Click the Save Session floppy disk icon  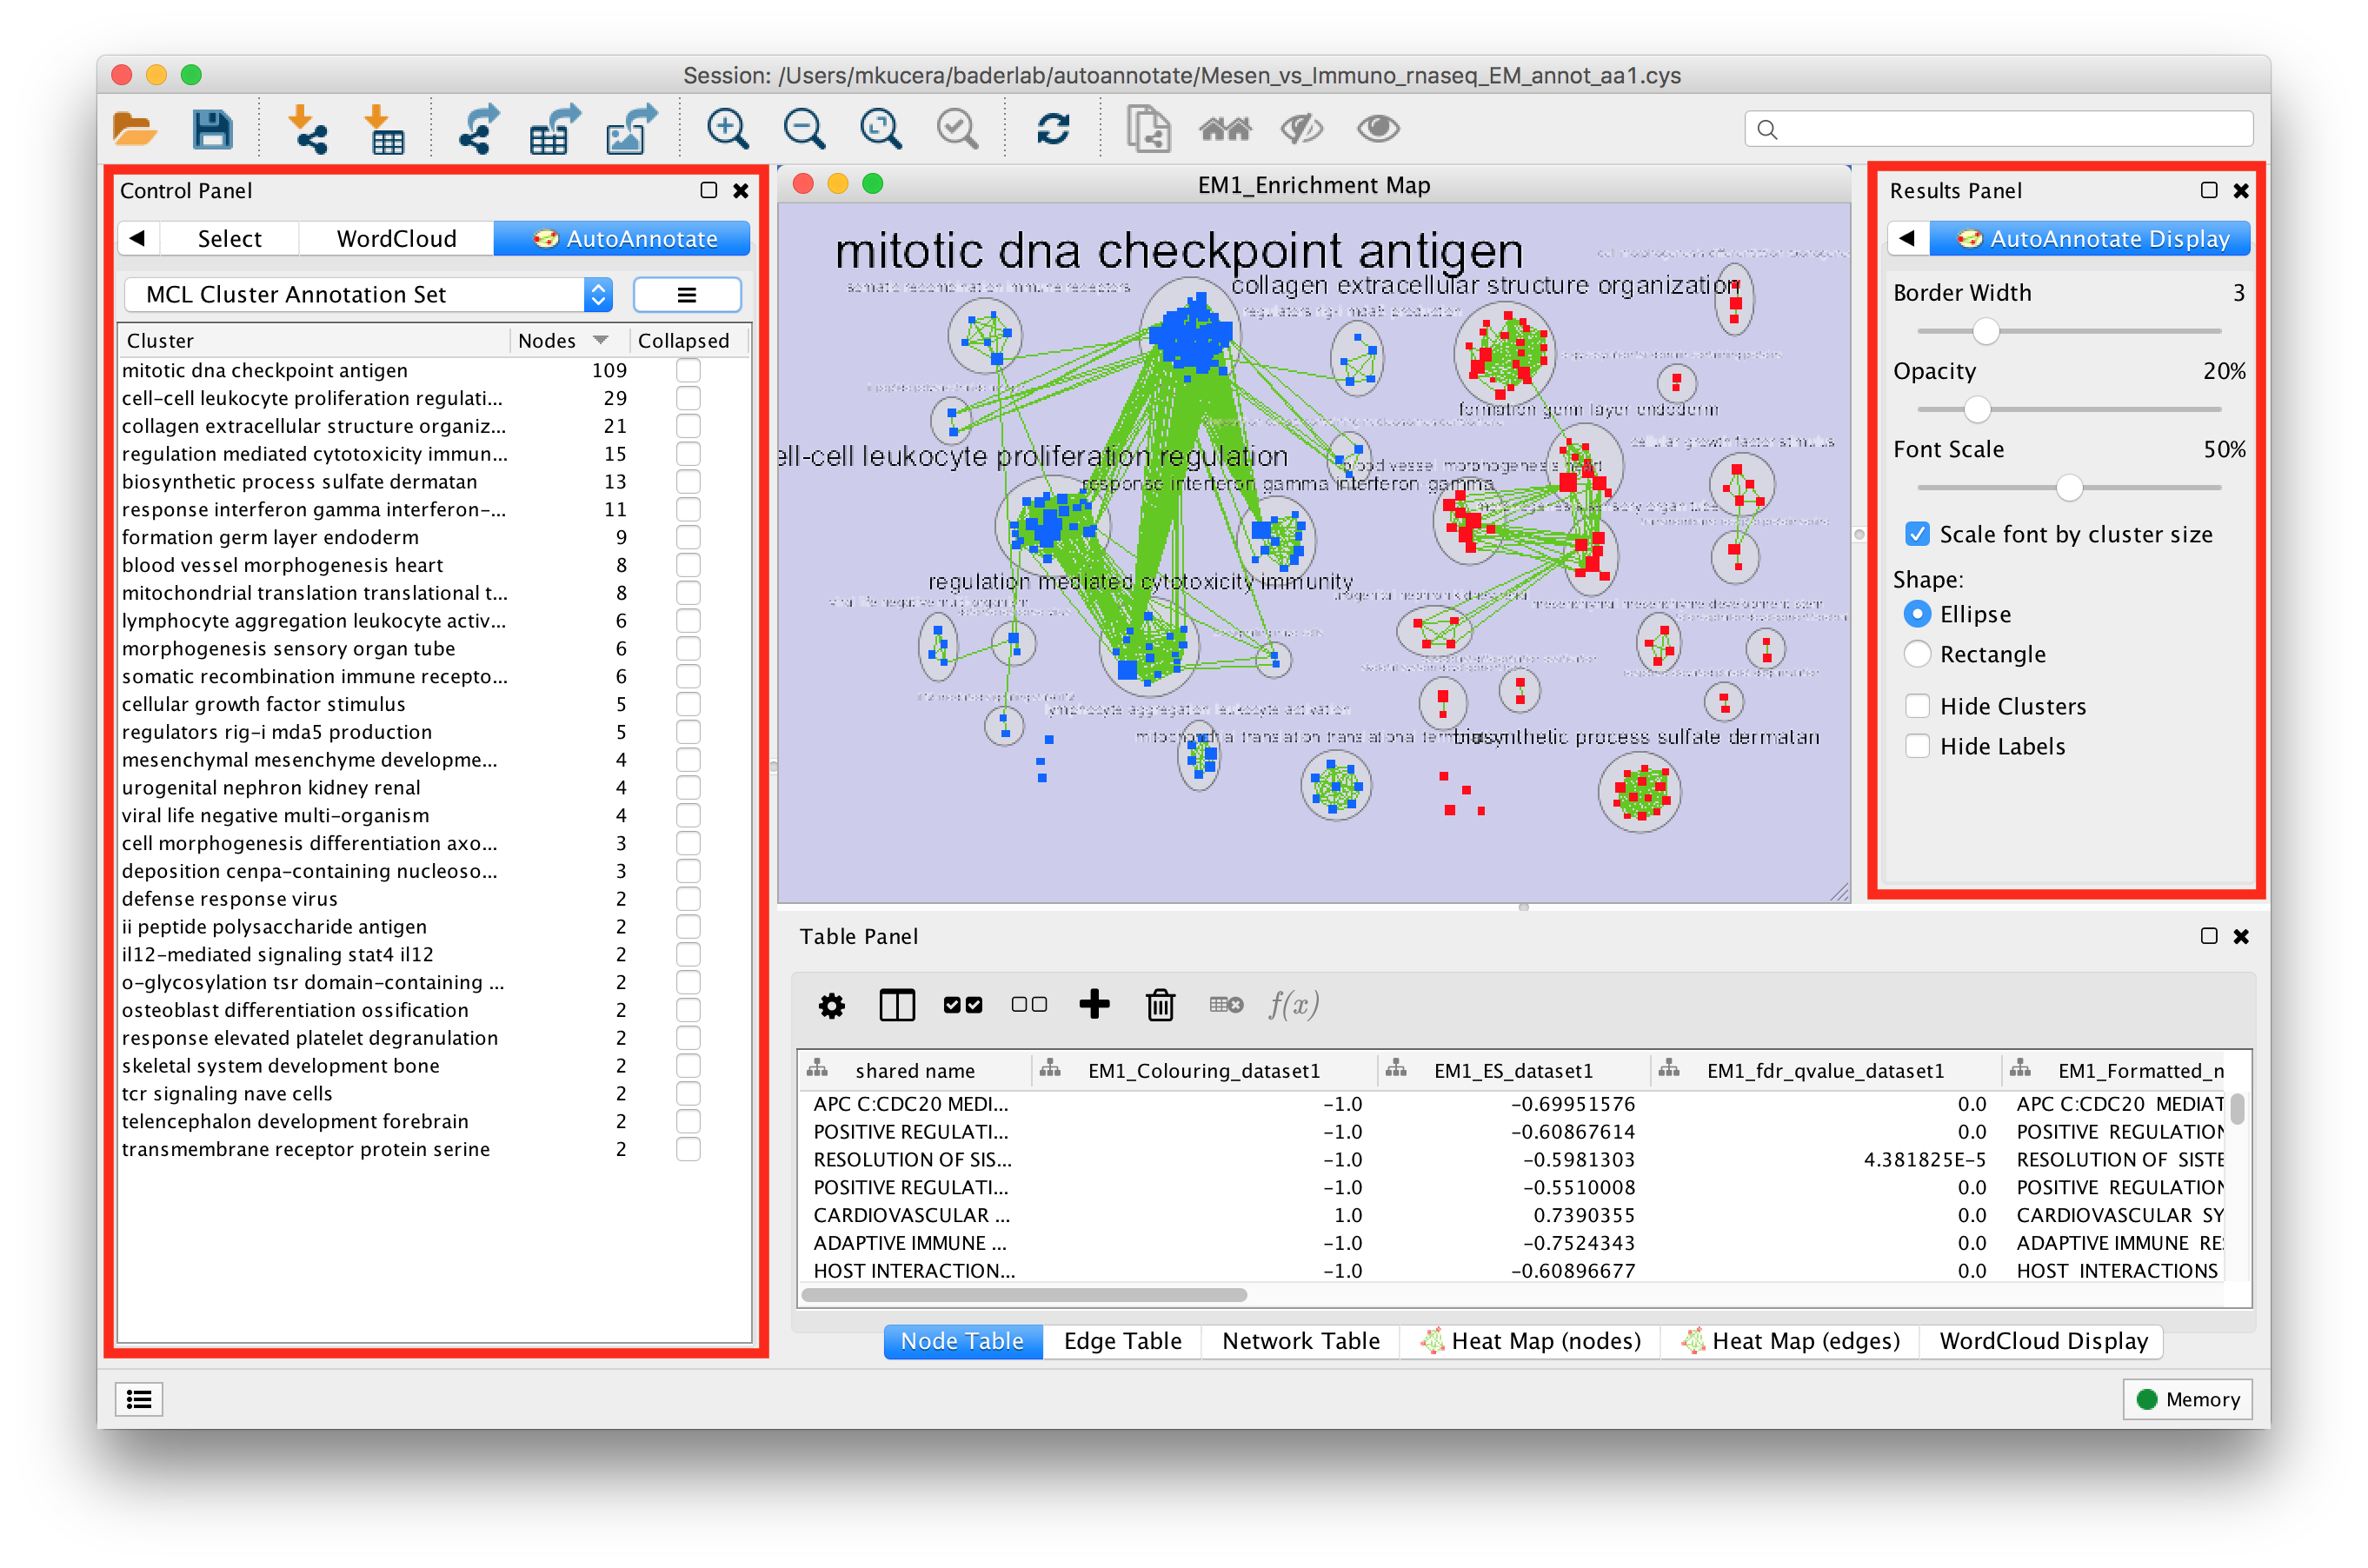tap(212, 130)
